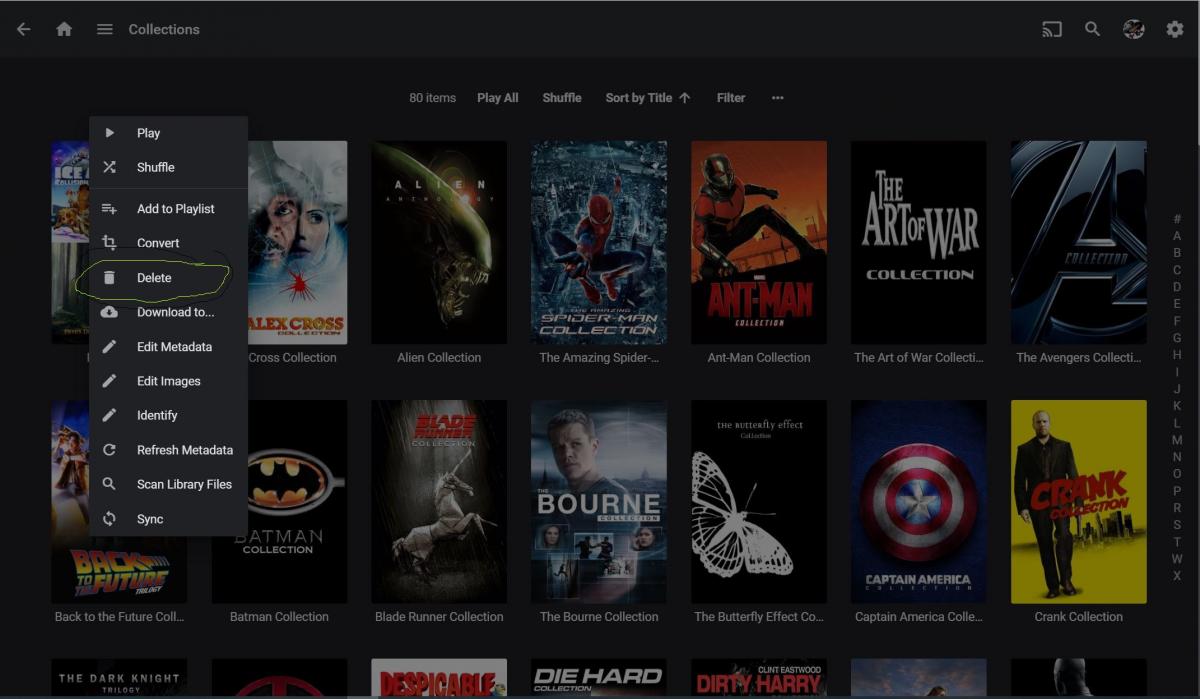Open the Filter options

pyautogui.click(x=731, y=98)
